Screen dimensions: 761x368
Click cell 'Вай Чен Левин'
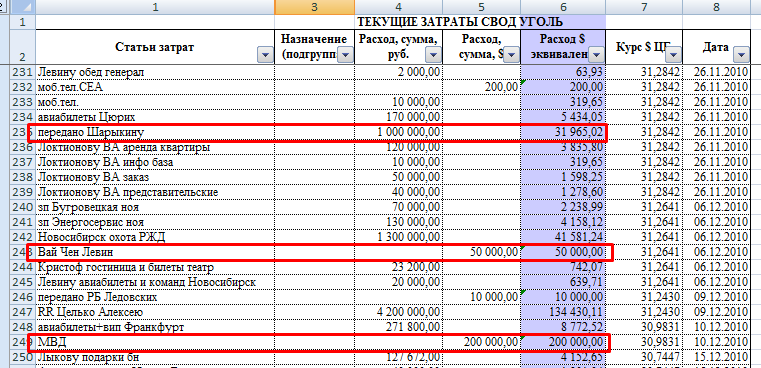pos(155,252)
